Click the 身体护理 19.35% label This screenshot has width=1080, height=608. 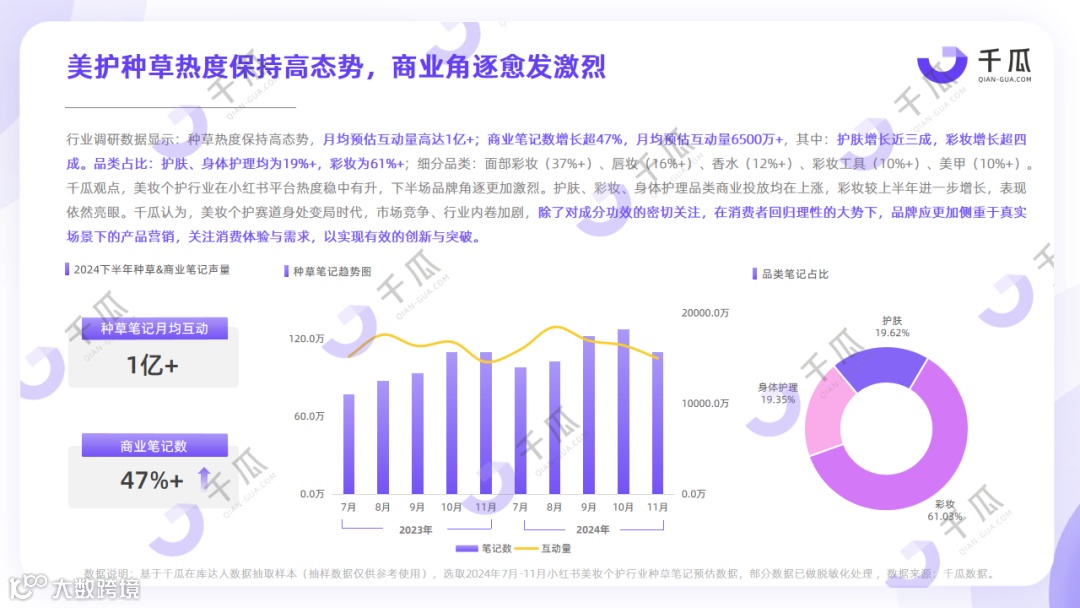tap(778, 393)
